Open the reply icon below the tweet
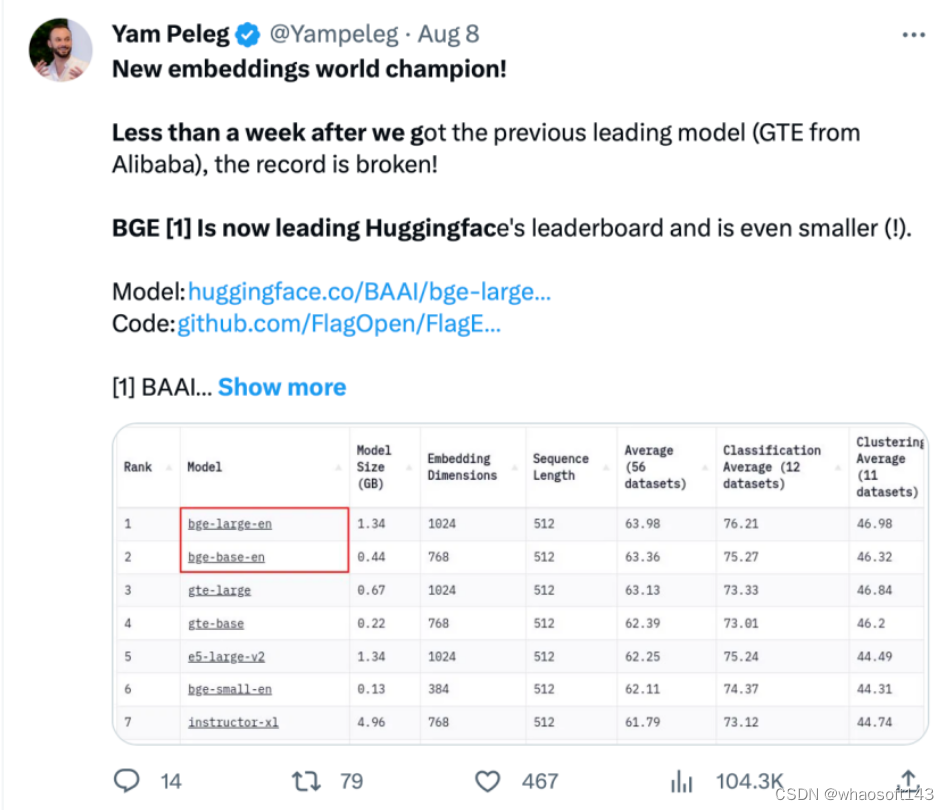949x810 pixels. coord(126,781)
